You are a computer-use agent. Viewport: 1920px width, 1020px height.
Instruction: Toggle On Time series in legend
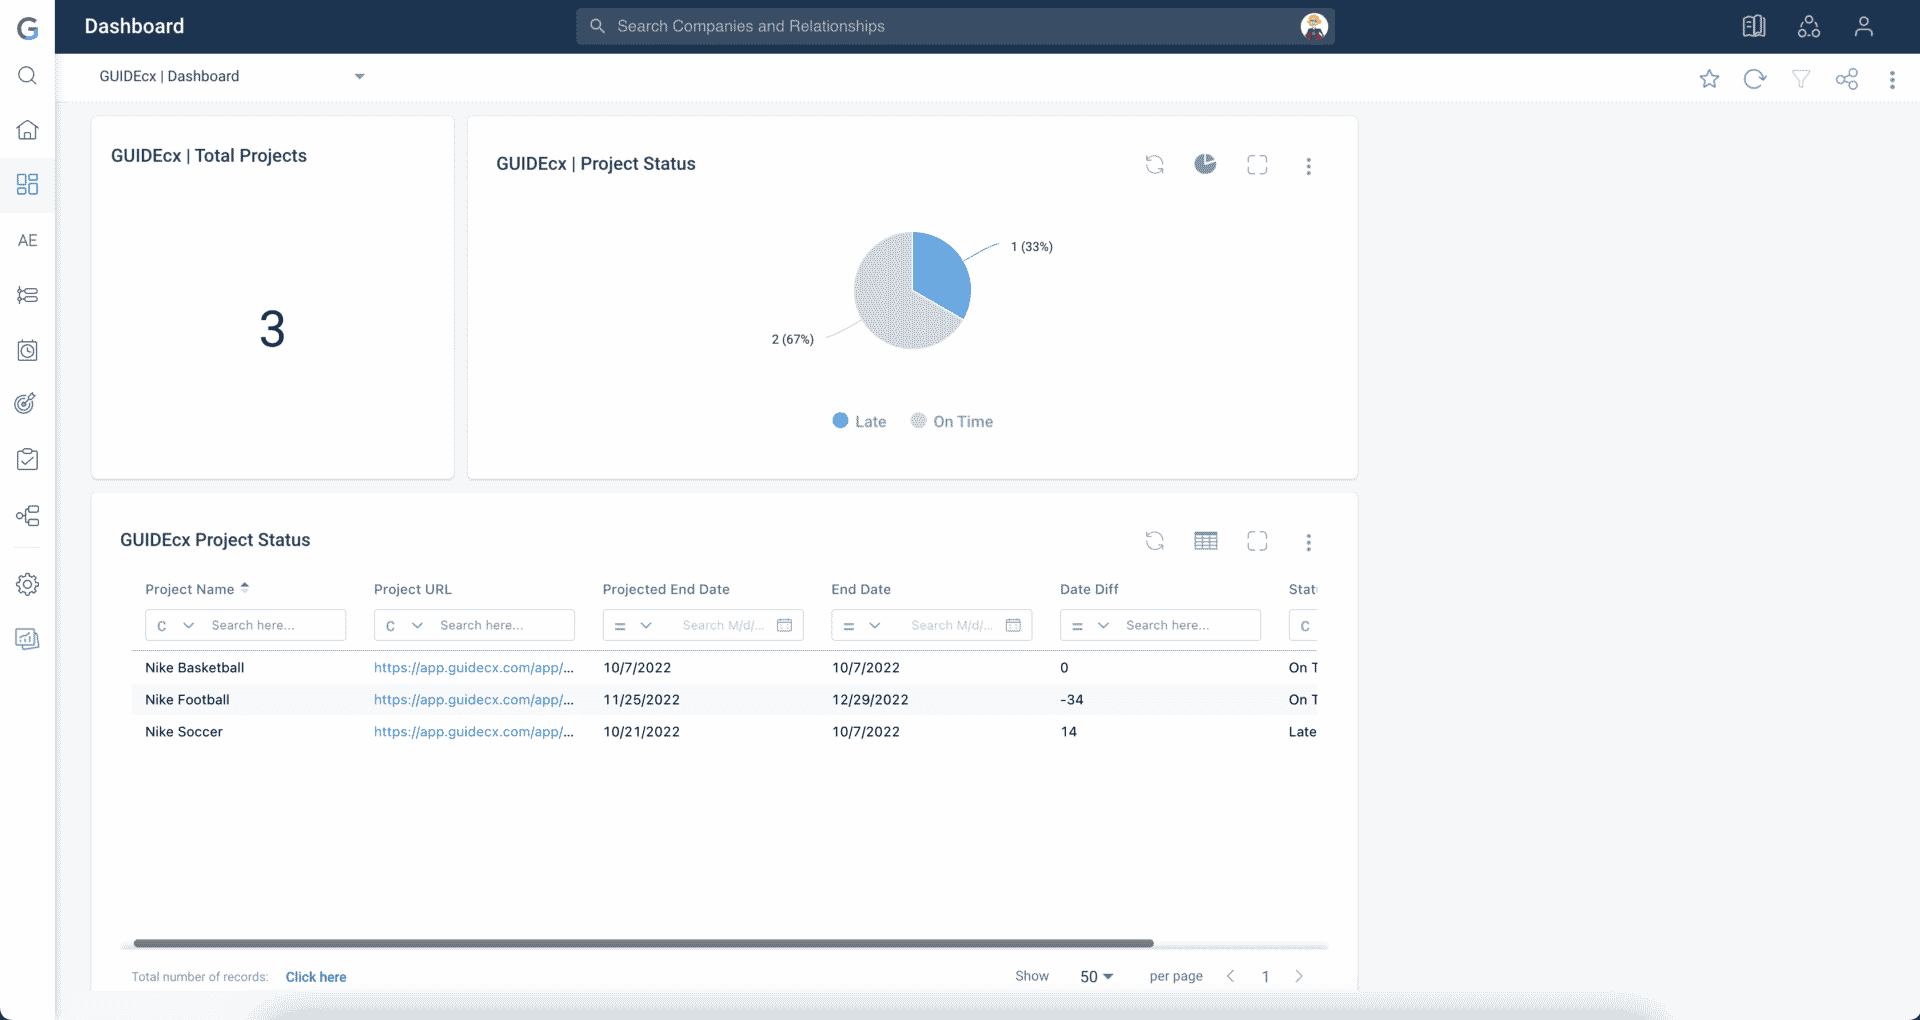point(952,421)
